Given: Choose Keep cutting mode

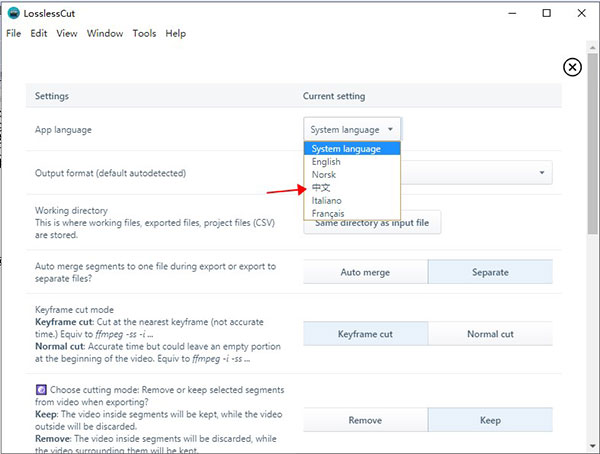Looking at the screenshot, I should tap(490, 420).
